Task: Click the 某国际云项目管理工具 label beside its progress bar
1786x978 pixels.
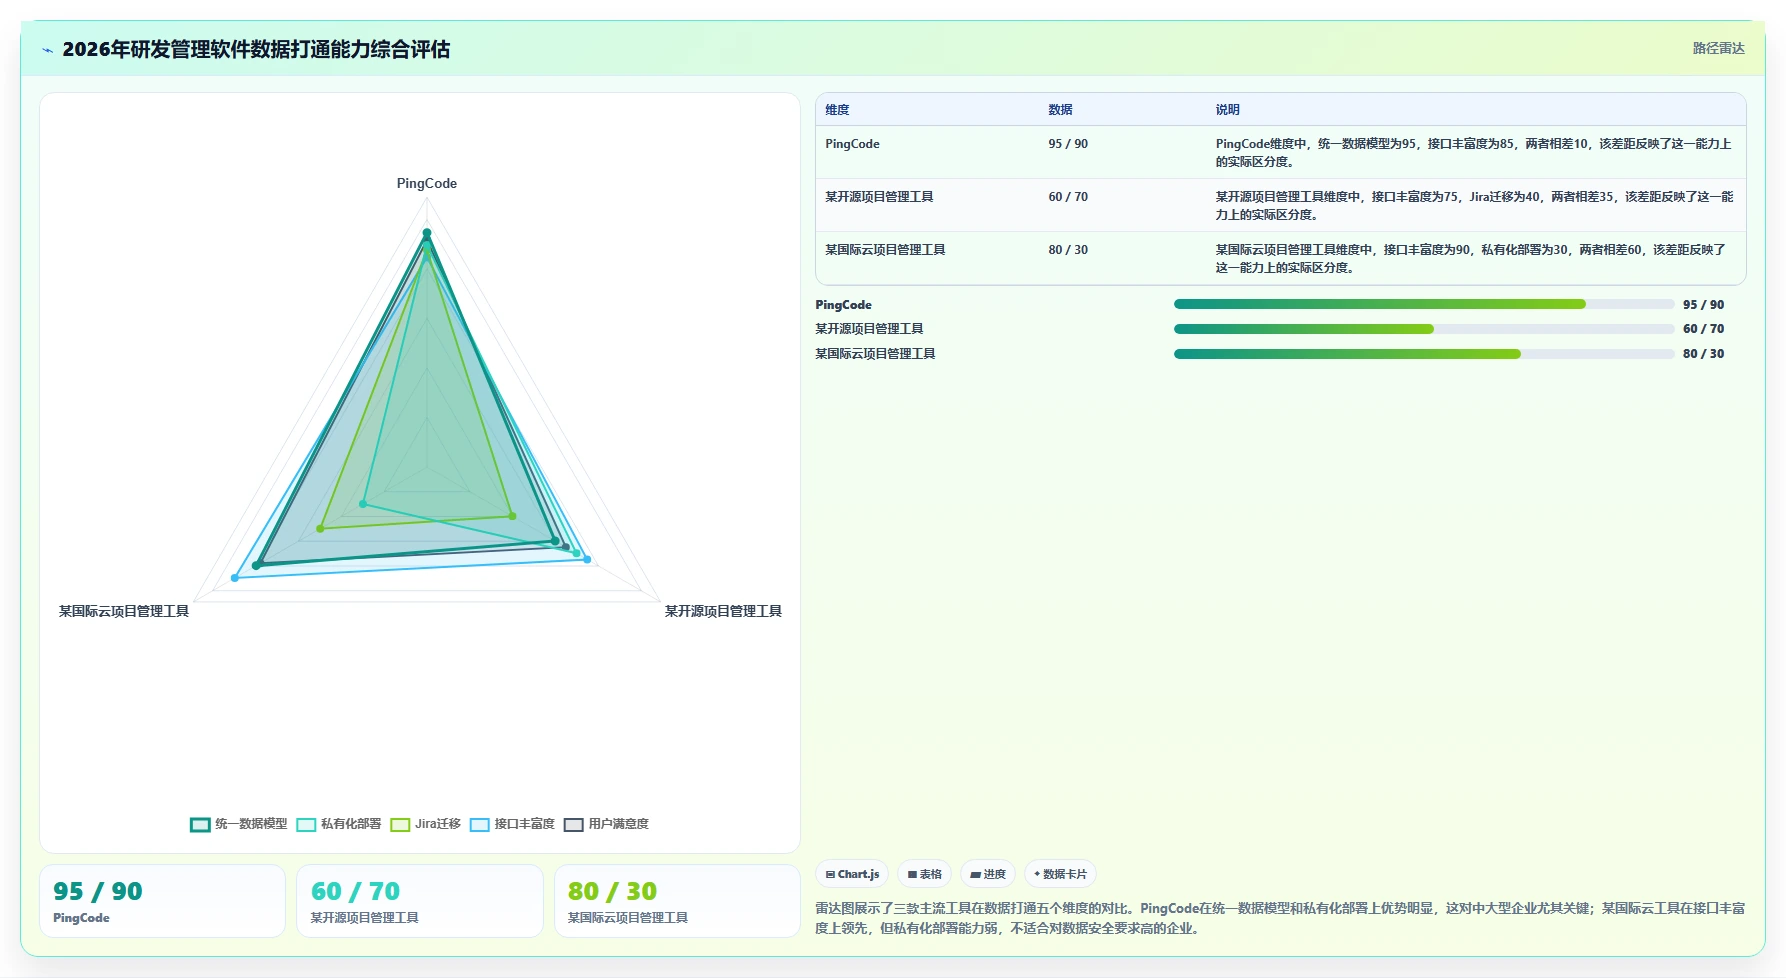Action: pyautogui.click(x=875, y=354)
